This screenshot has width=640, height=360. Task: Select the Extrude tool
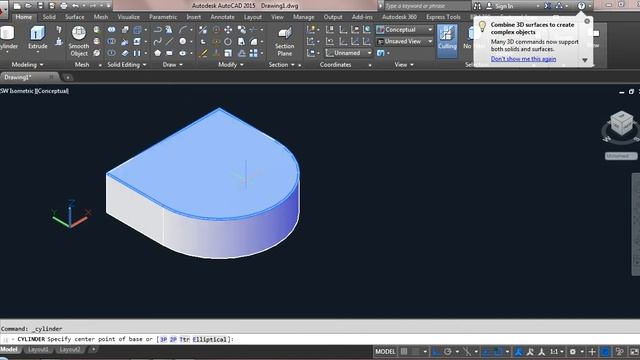37,38
